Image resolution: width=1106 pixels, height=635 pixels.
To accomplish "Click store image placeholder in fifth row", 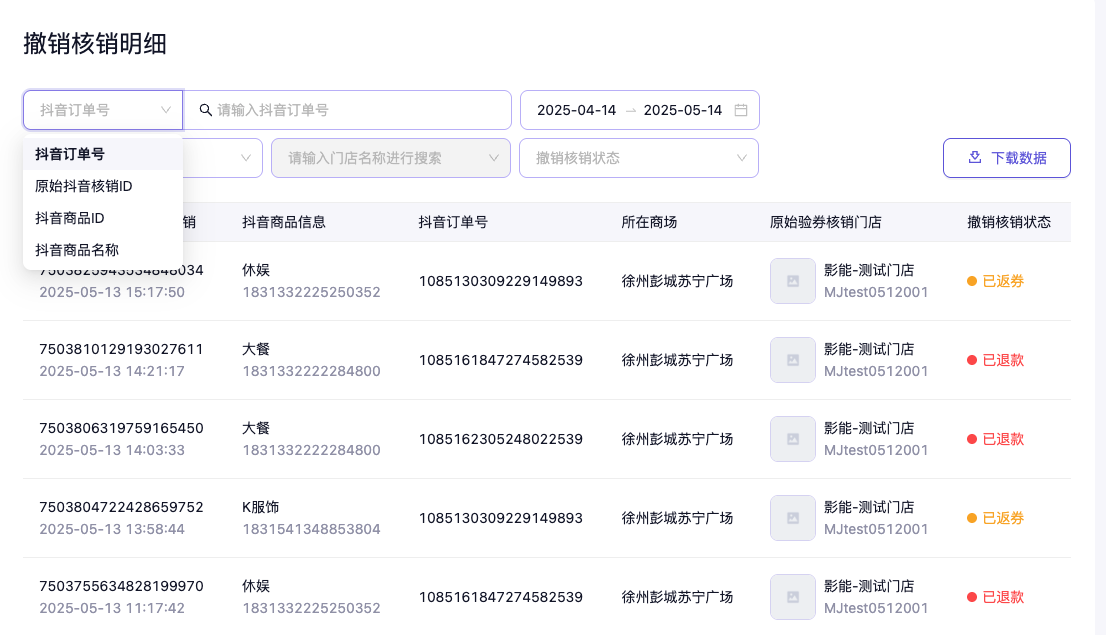I will tap(792, 597).
